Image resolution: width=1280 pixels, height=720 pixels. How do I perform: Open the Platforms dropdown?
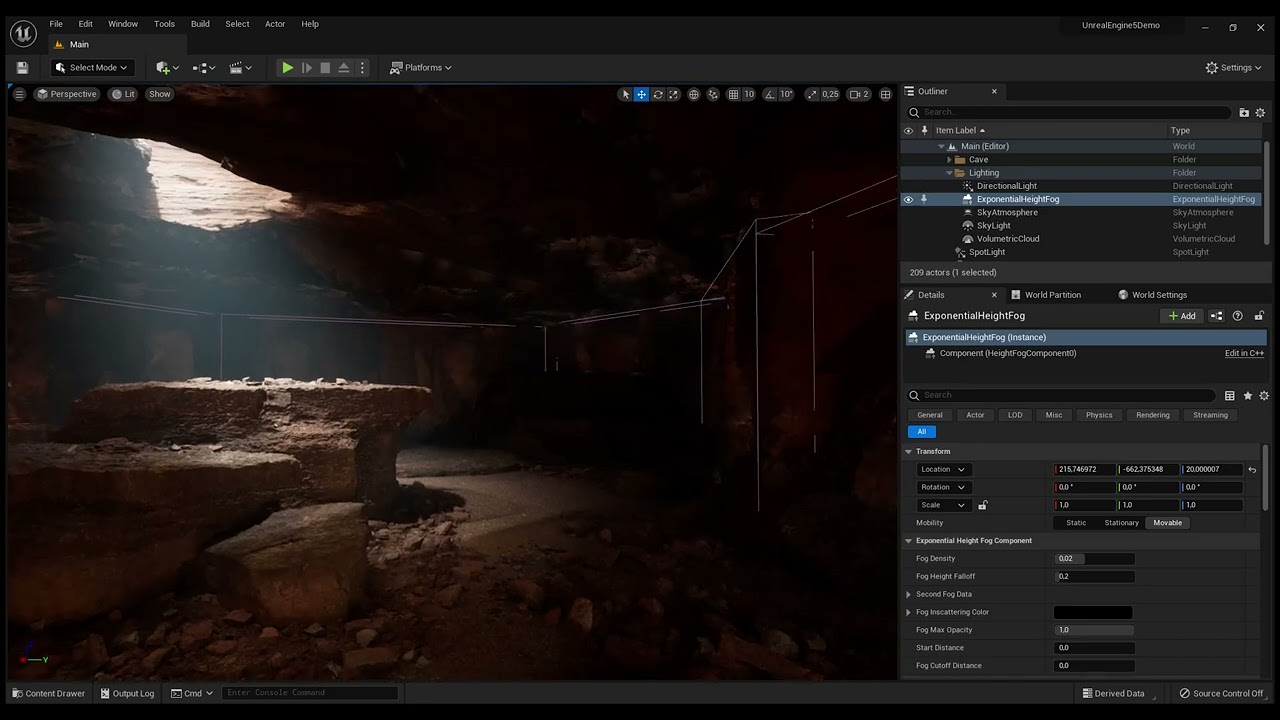click(421, 68)
